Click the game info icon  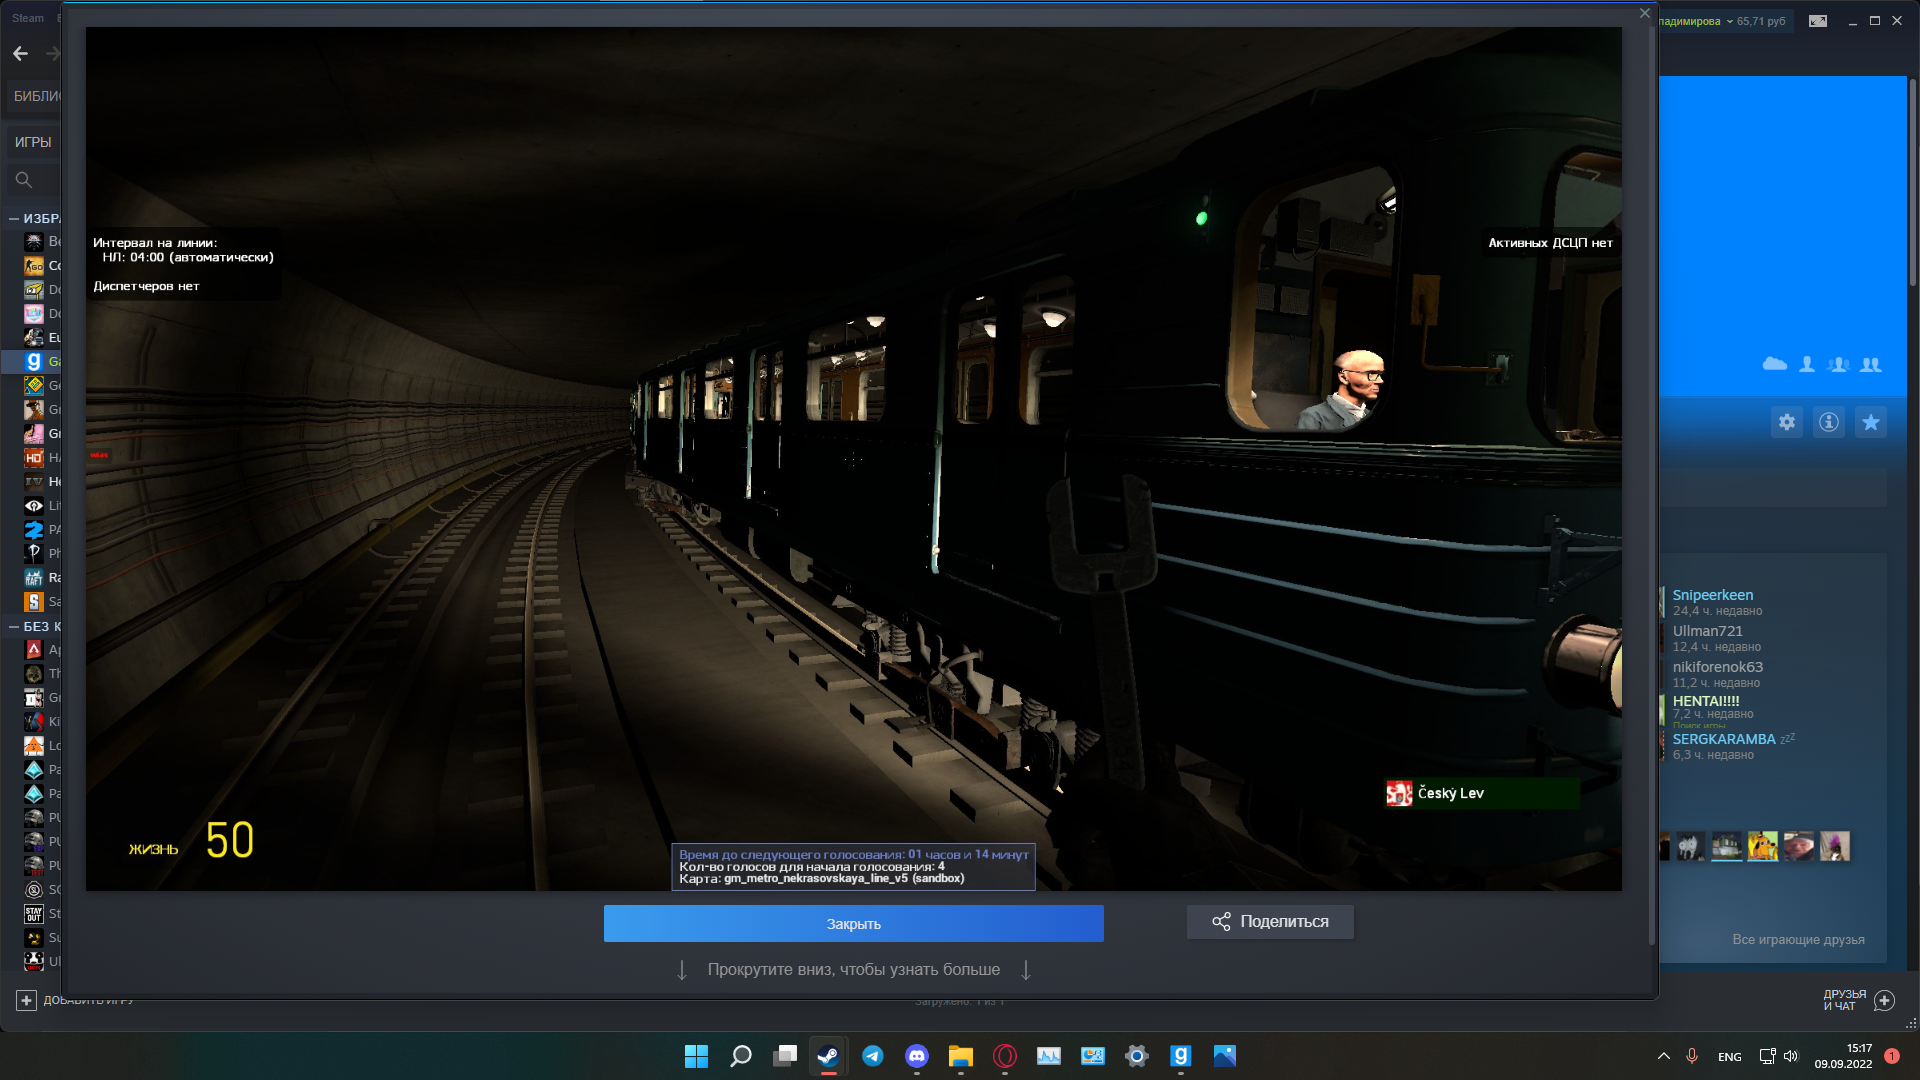[x=1829, y=422]
